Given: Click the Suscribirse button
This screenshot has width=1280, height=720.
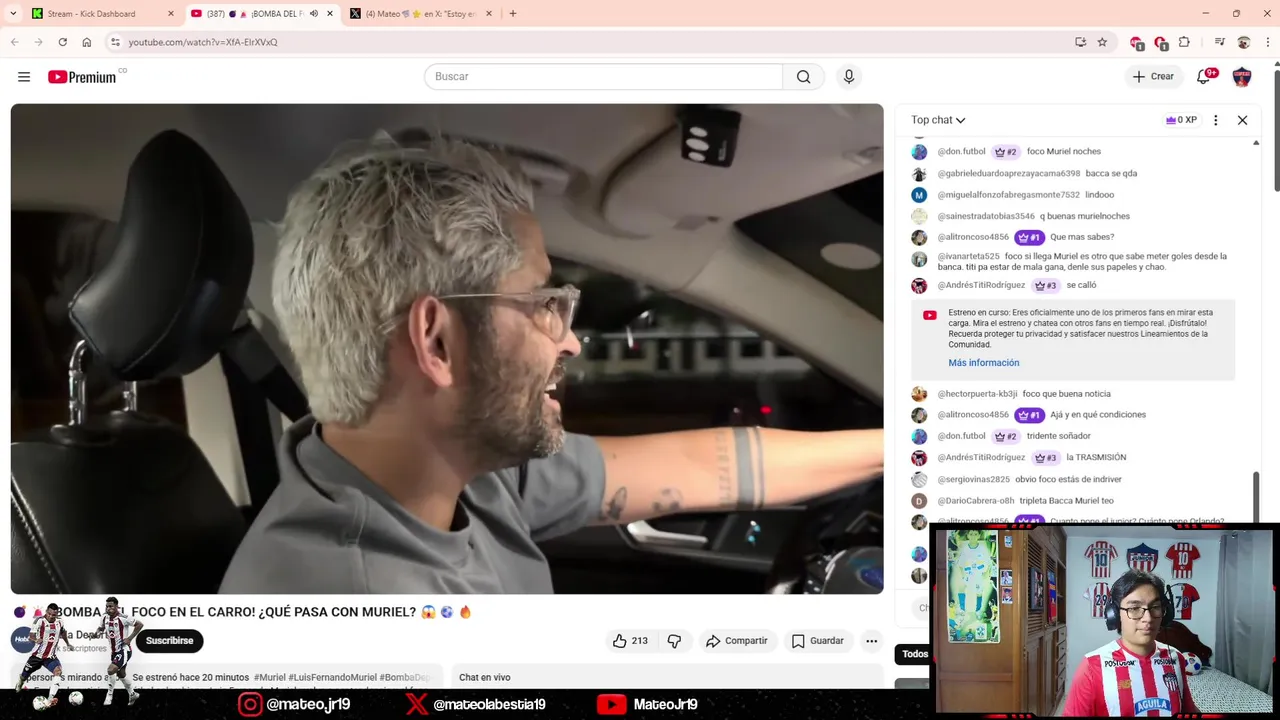Looking at the screenshot, I should tap(170, 641).
